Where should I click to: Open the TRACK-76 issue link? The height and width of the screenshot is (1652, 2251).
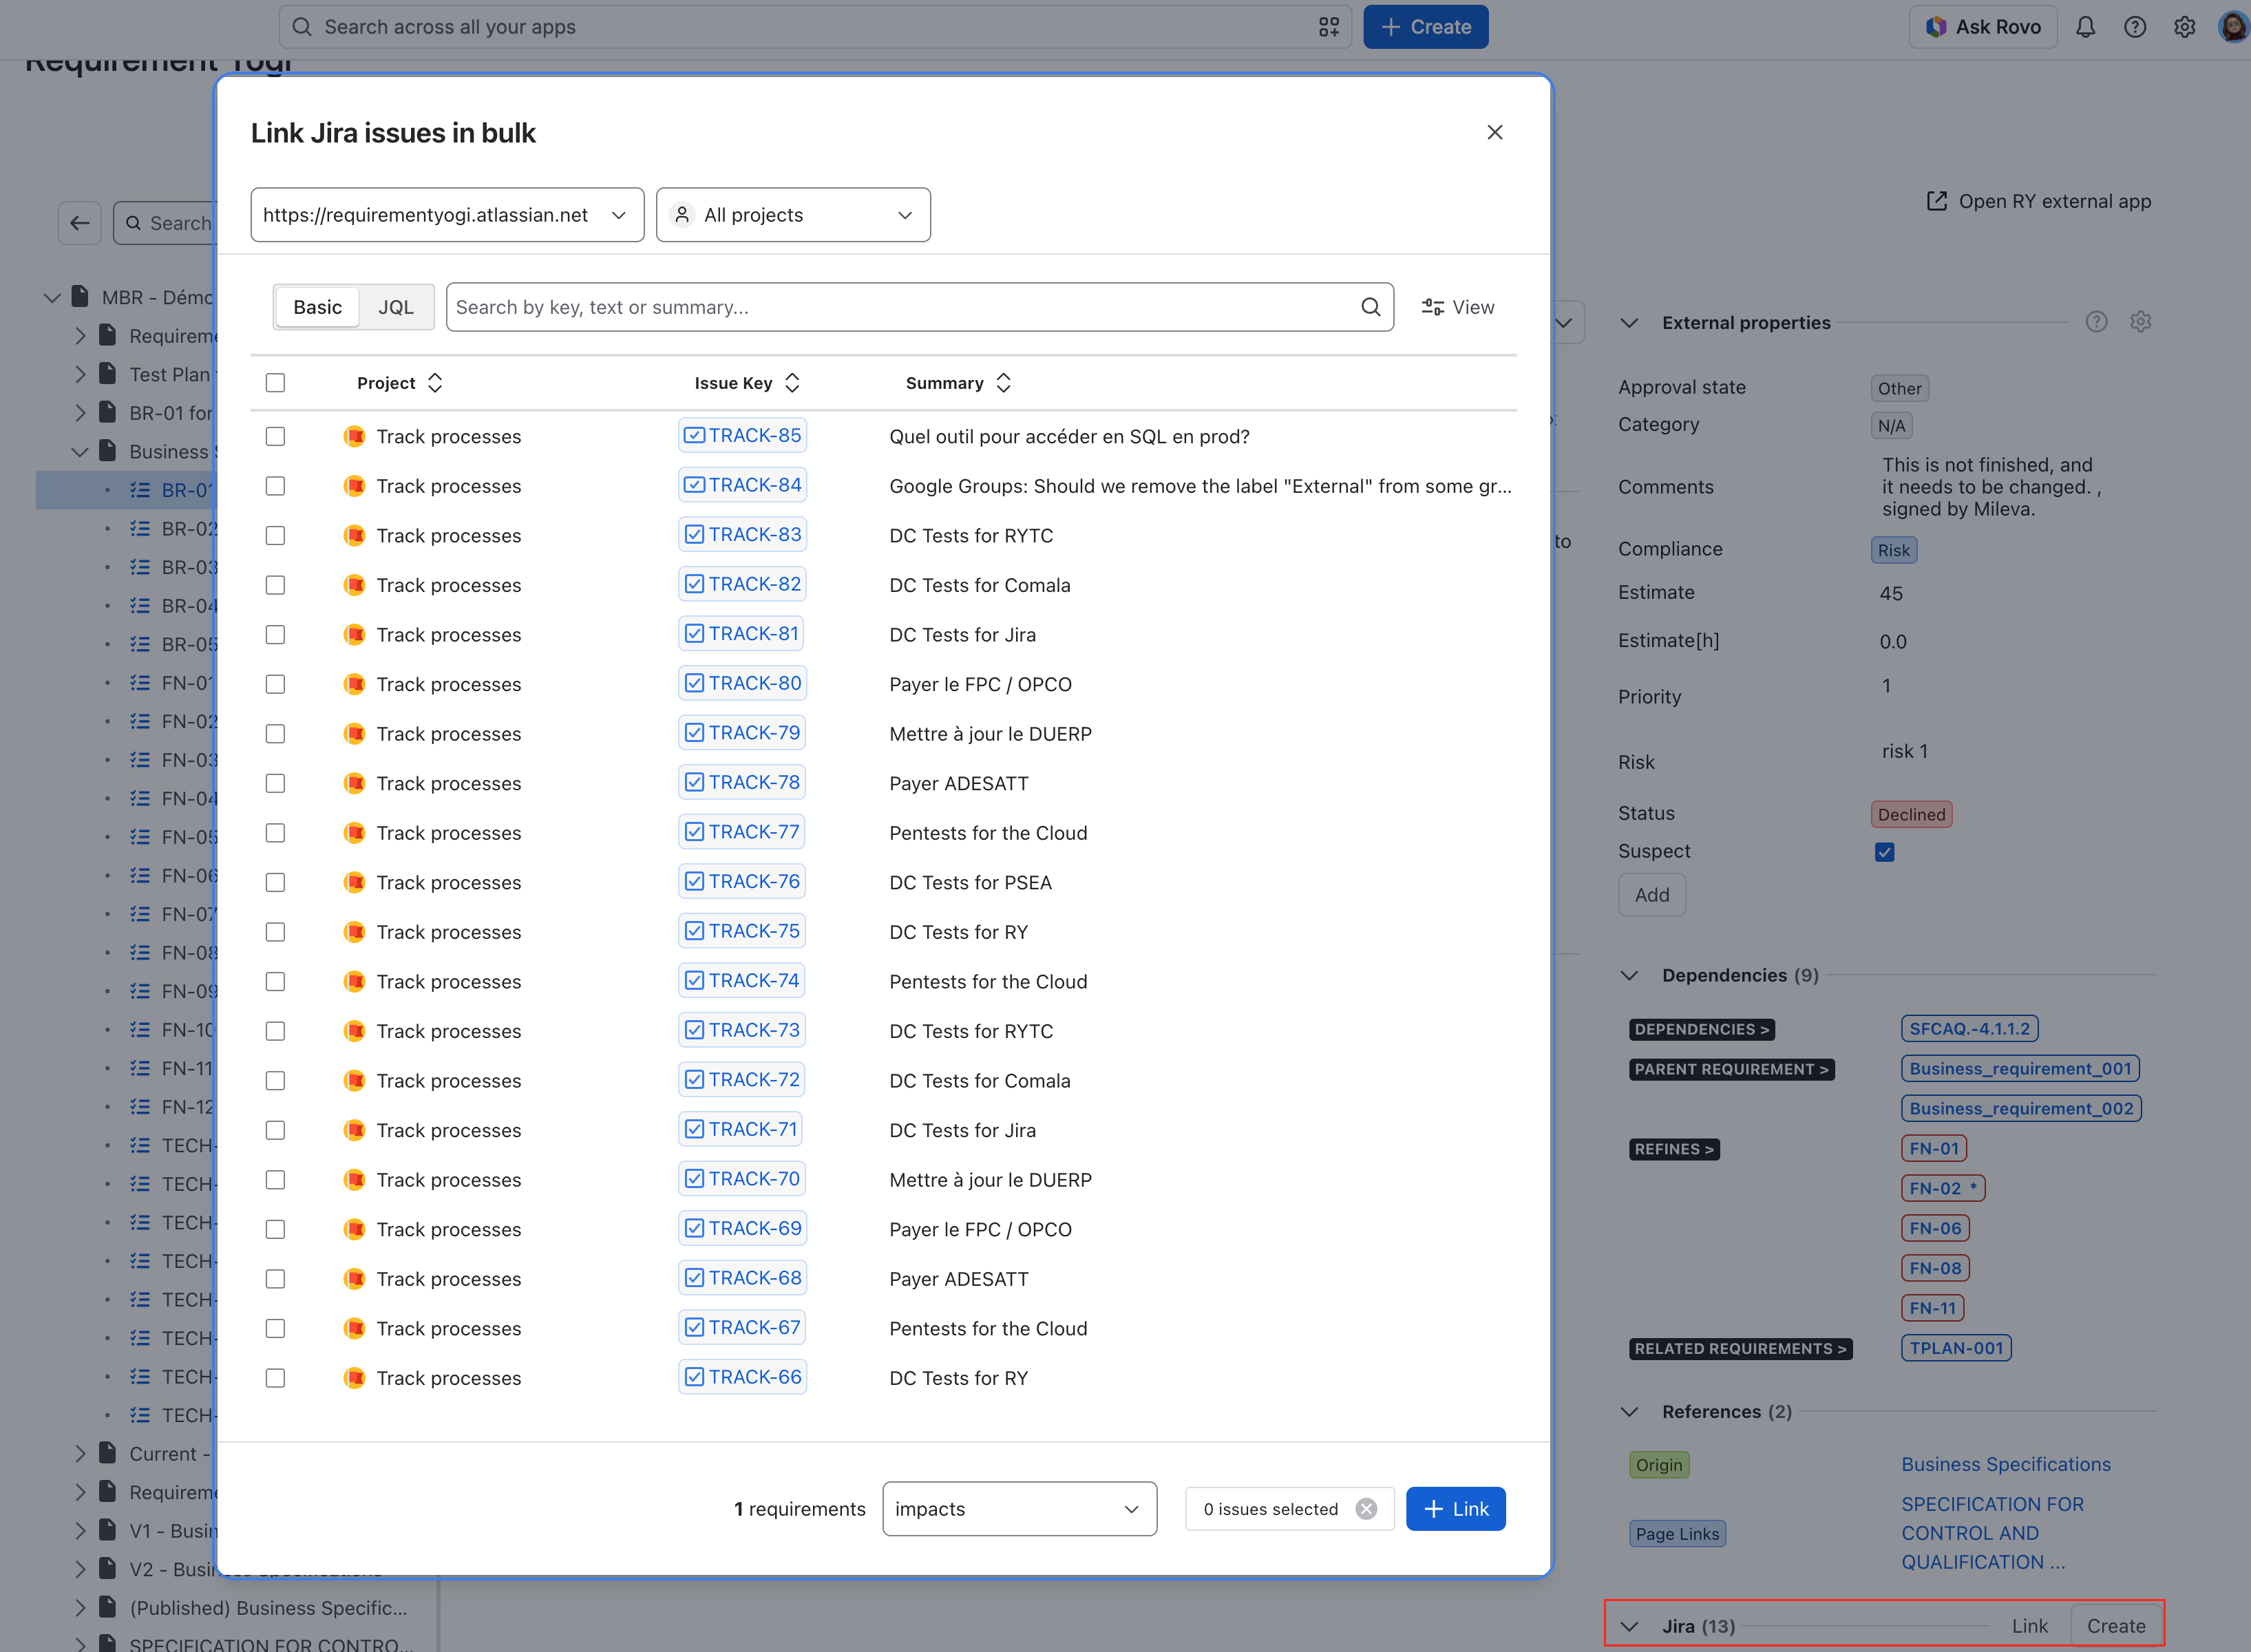point(742,881)
